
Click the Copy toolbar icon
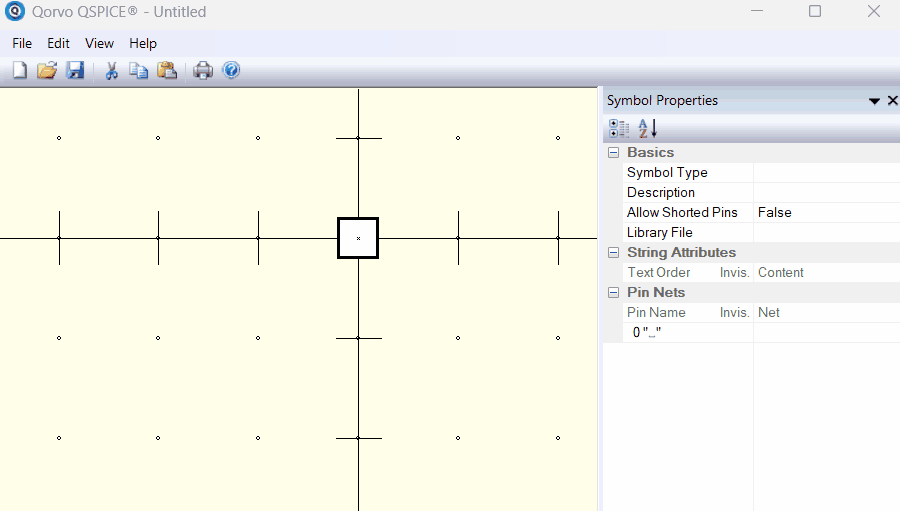pyautogui.click(x=139, y=70)
